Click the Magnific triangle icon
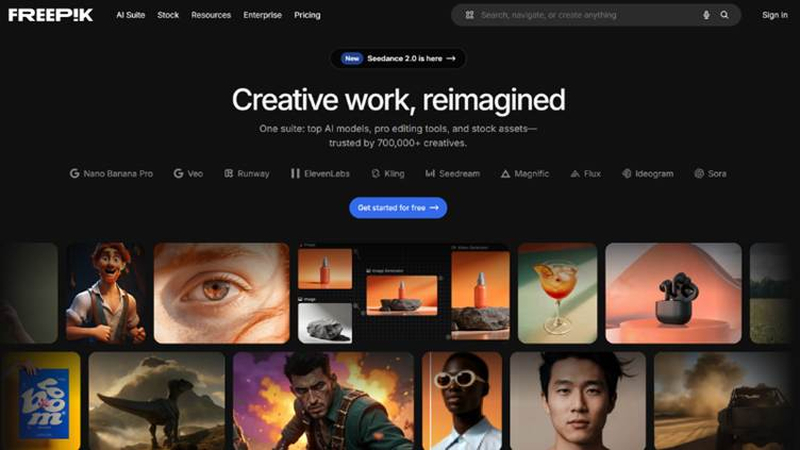This screenshot has height=450, width=800. click(x=505, y=174)
